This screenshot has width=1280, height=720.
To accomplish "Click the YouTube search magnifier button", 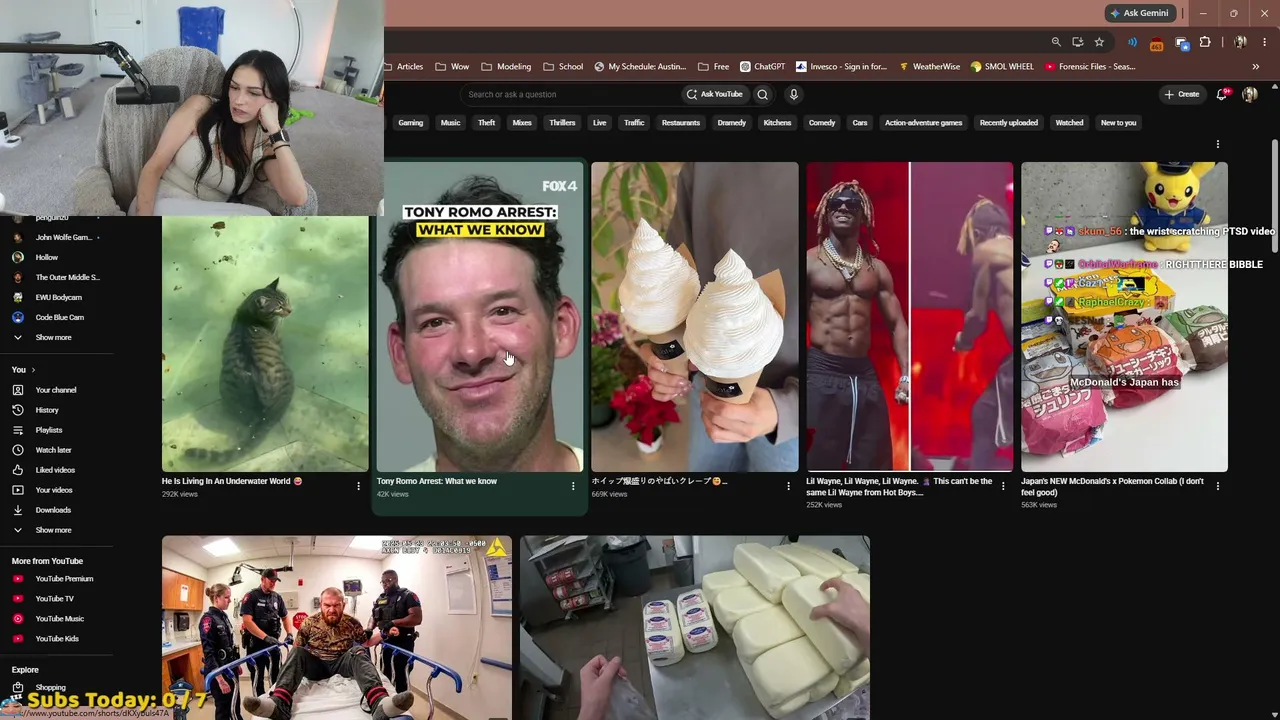I will (x=763, y=94).
